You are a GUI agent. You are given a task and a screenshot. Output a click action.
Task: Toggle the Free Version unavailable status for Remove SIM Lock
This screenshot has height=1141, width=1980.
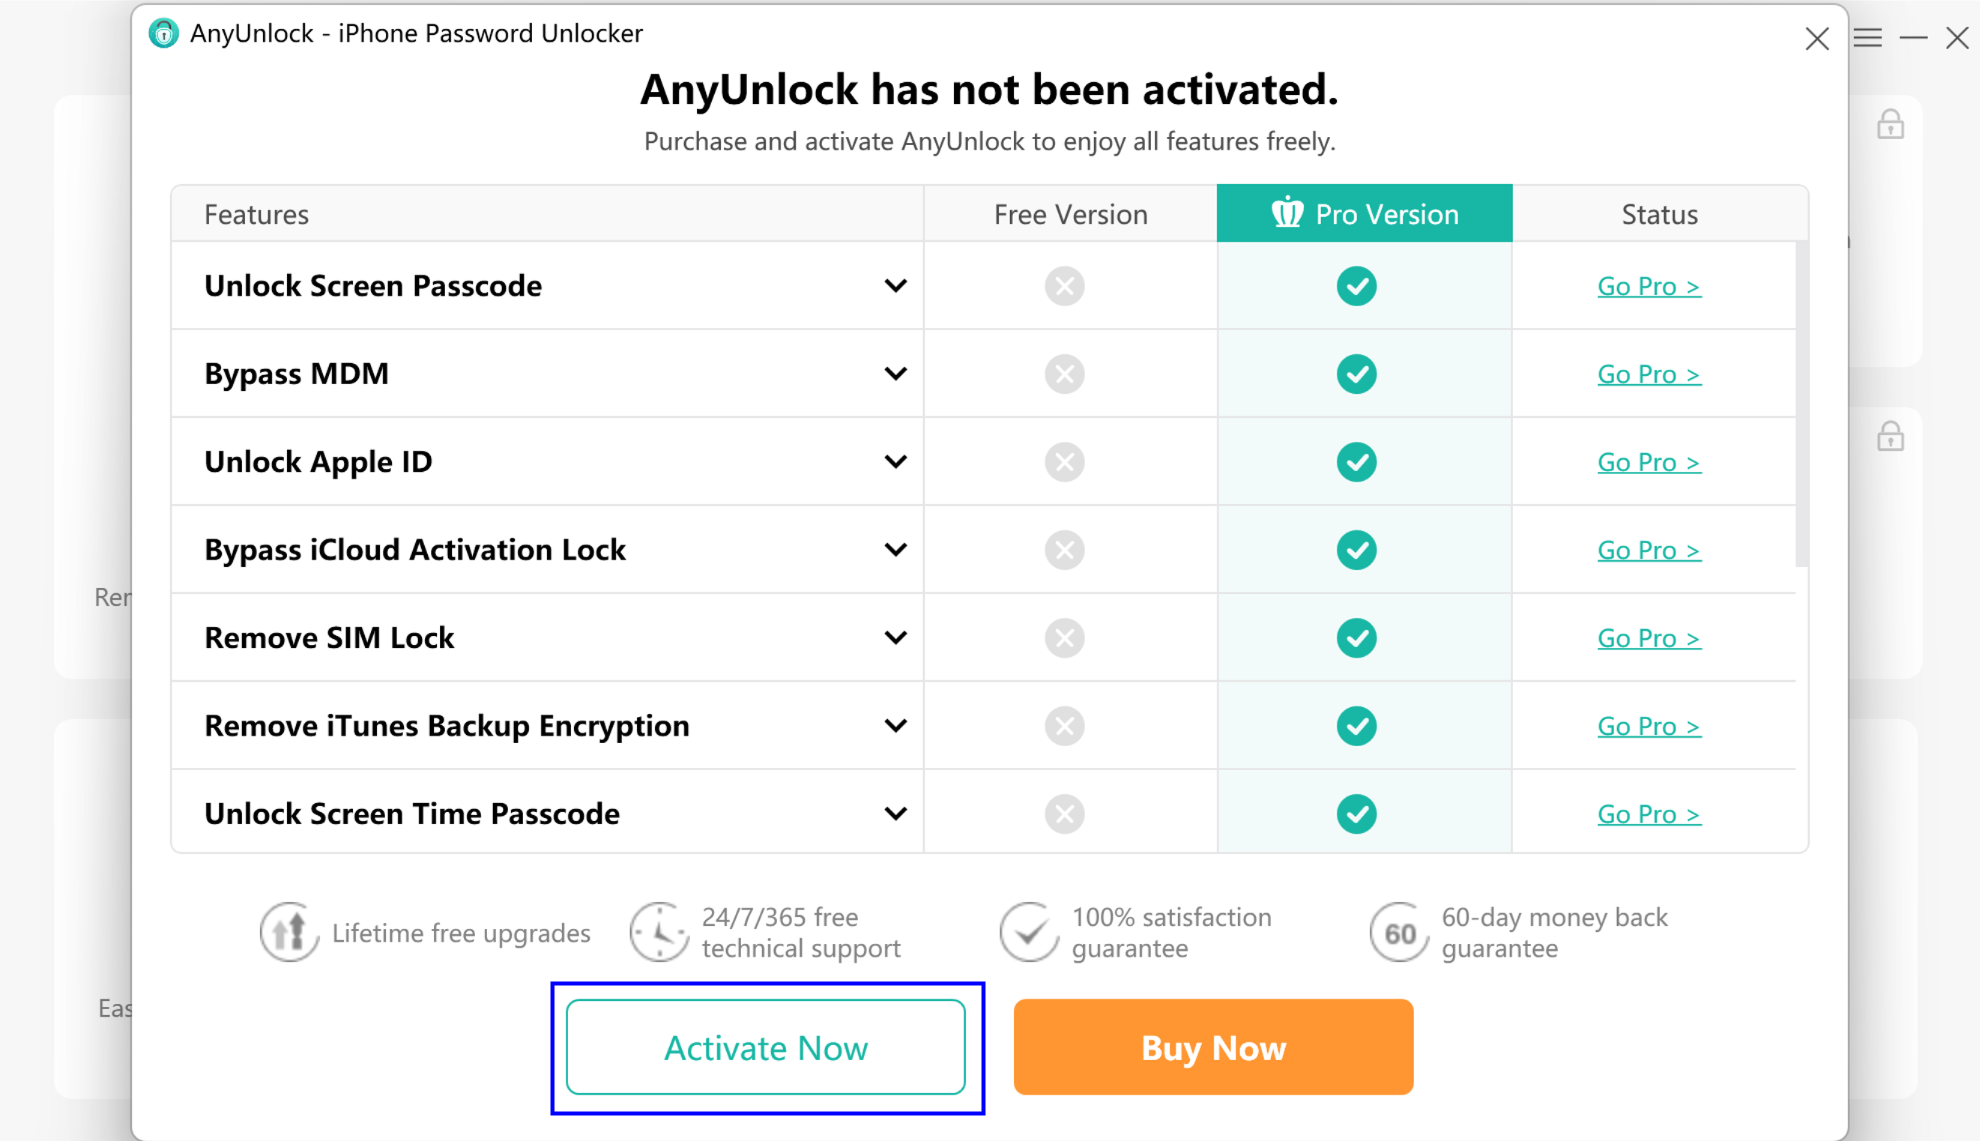point(1065,636)
